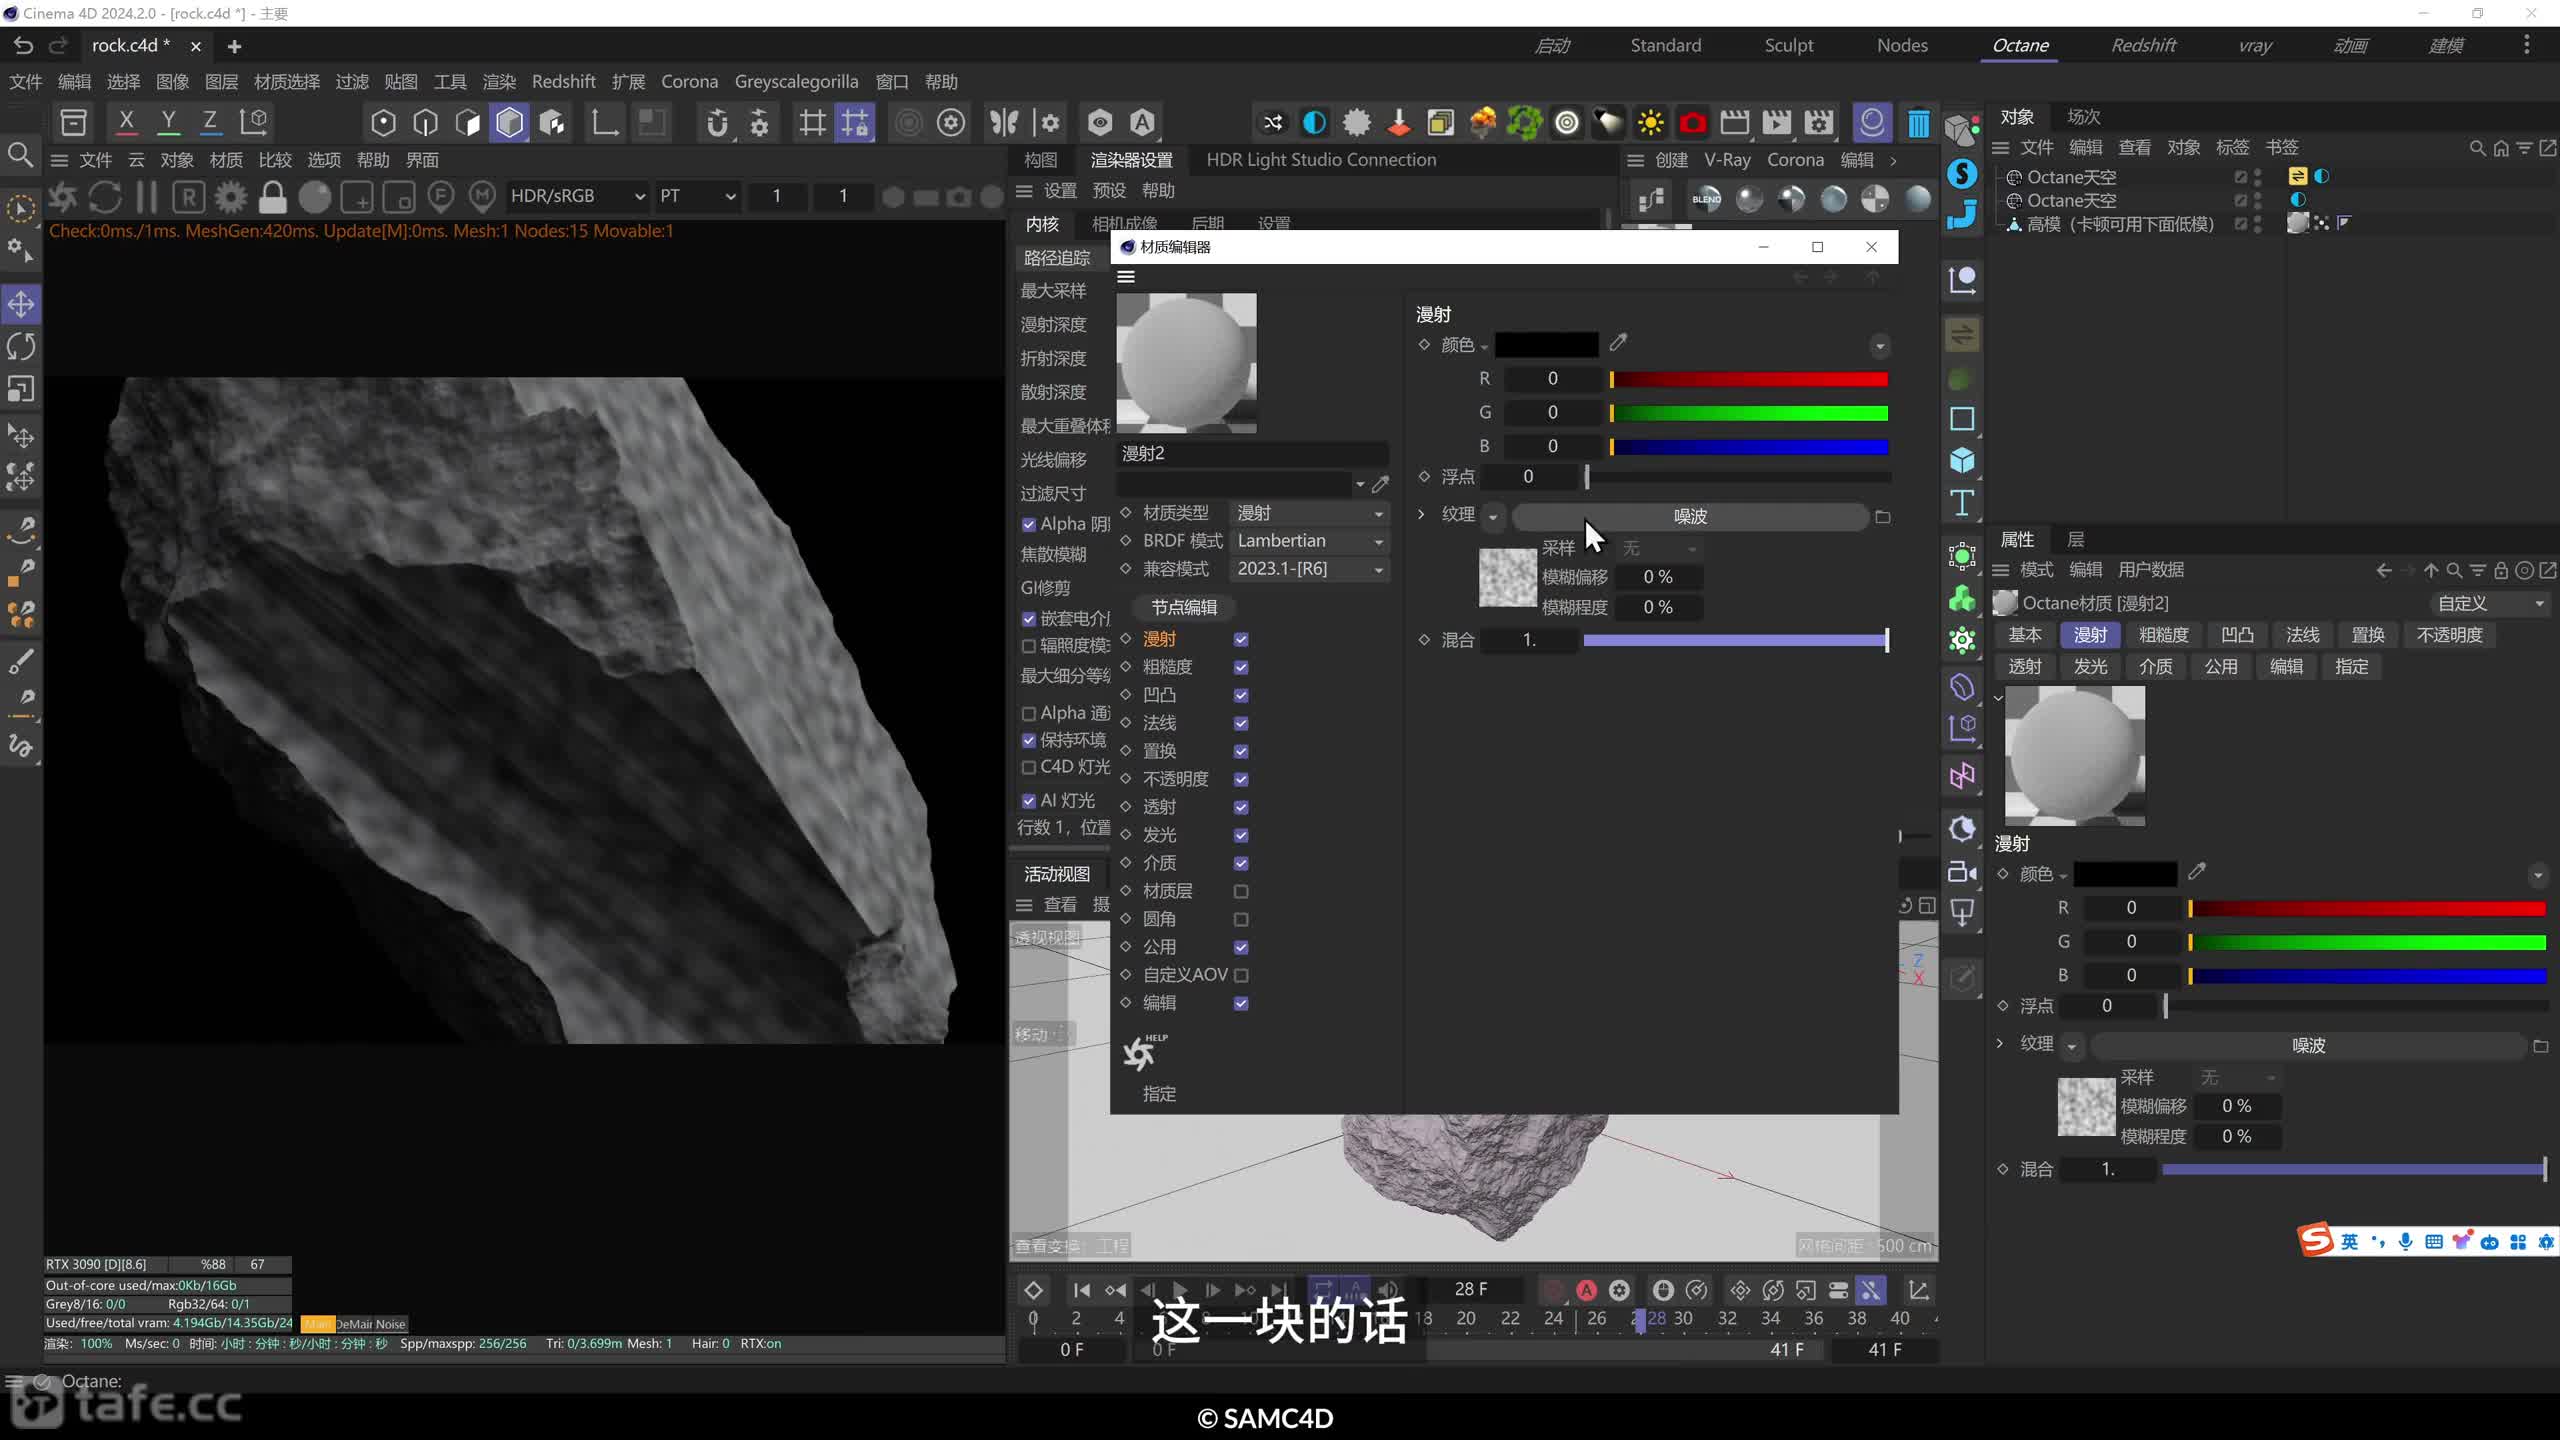Open PT kernel dropdown in live viewer

pos(697,196)
